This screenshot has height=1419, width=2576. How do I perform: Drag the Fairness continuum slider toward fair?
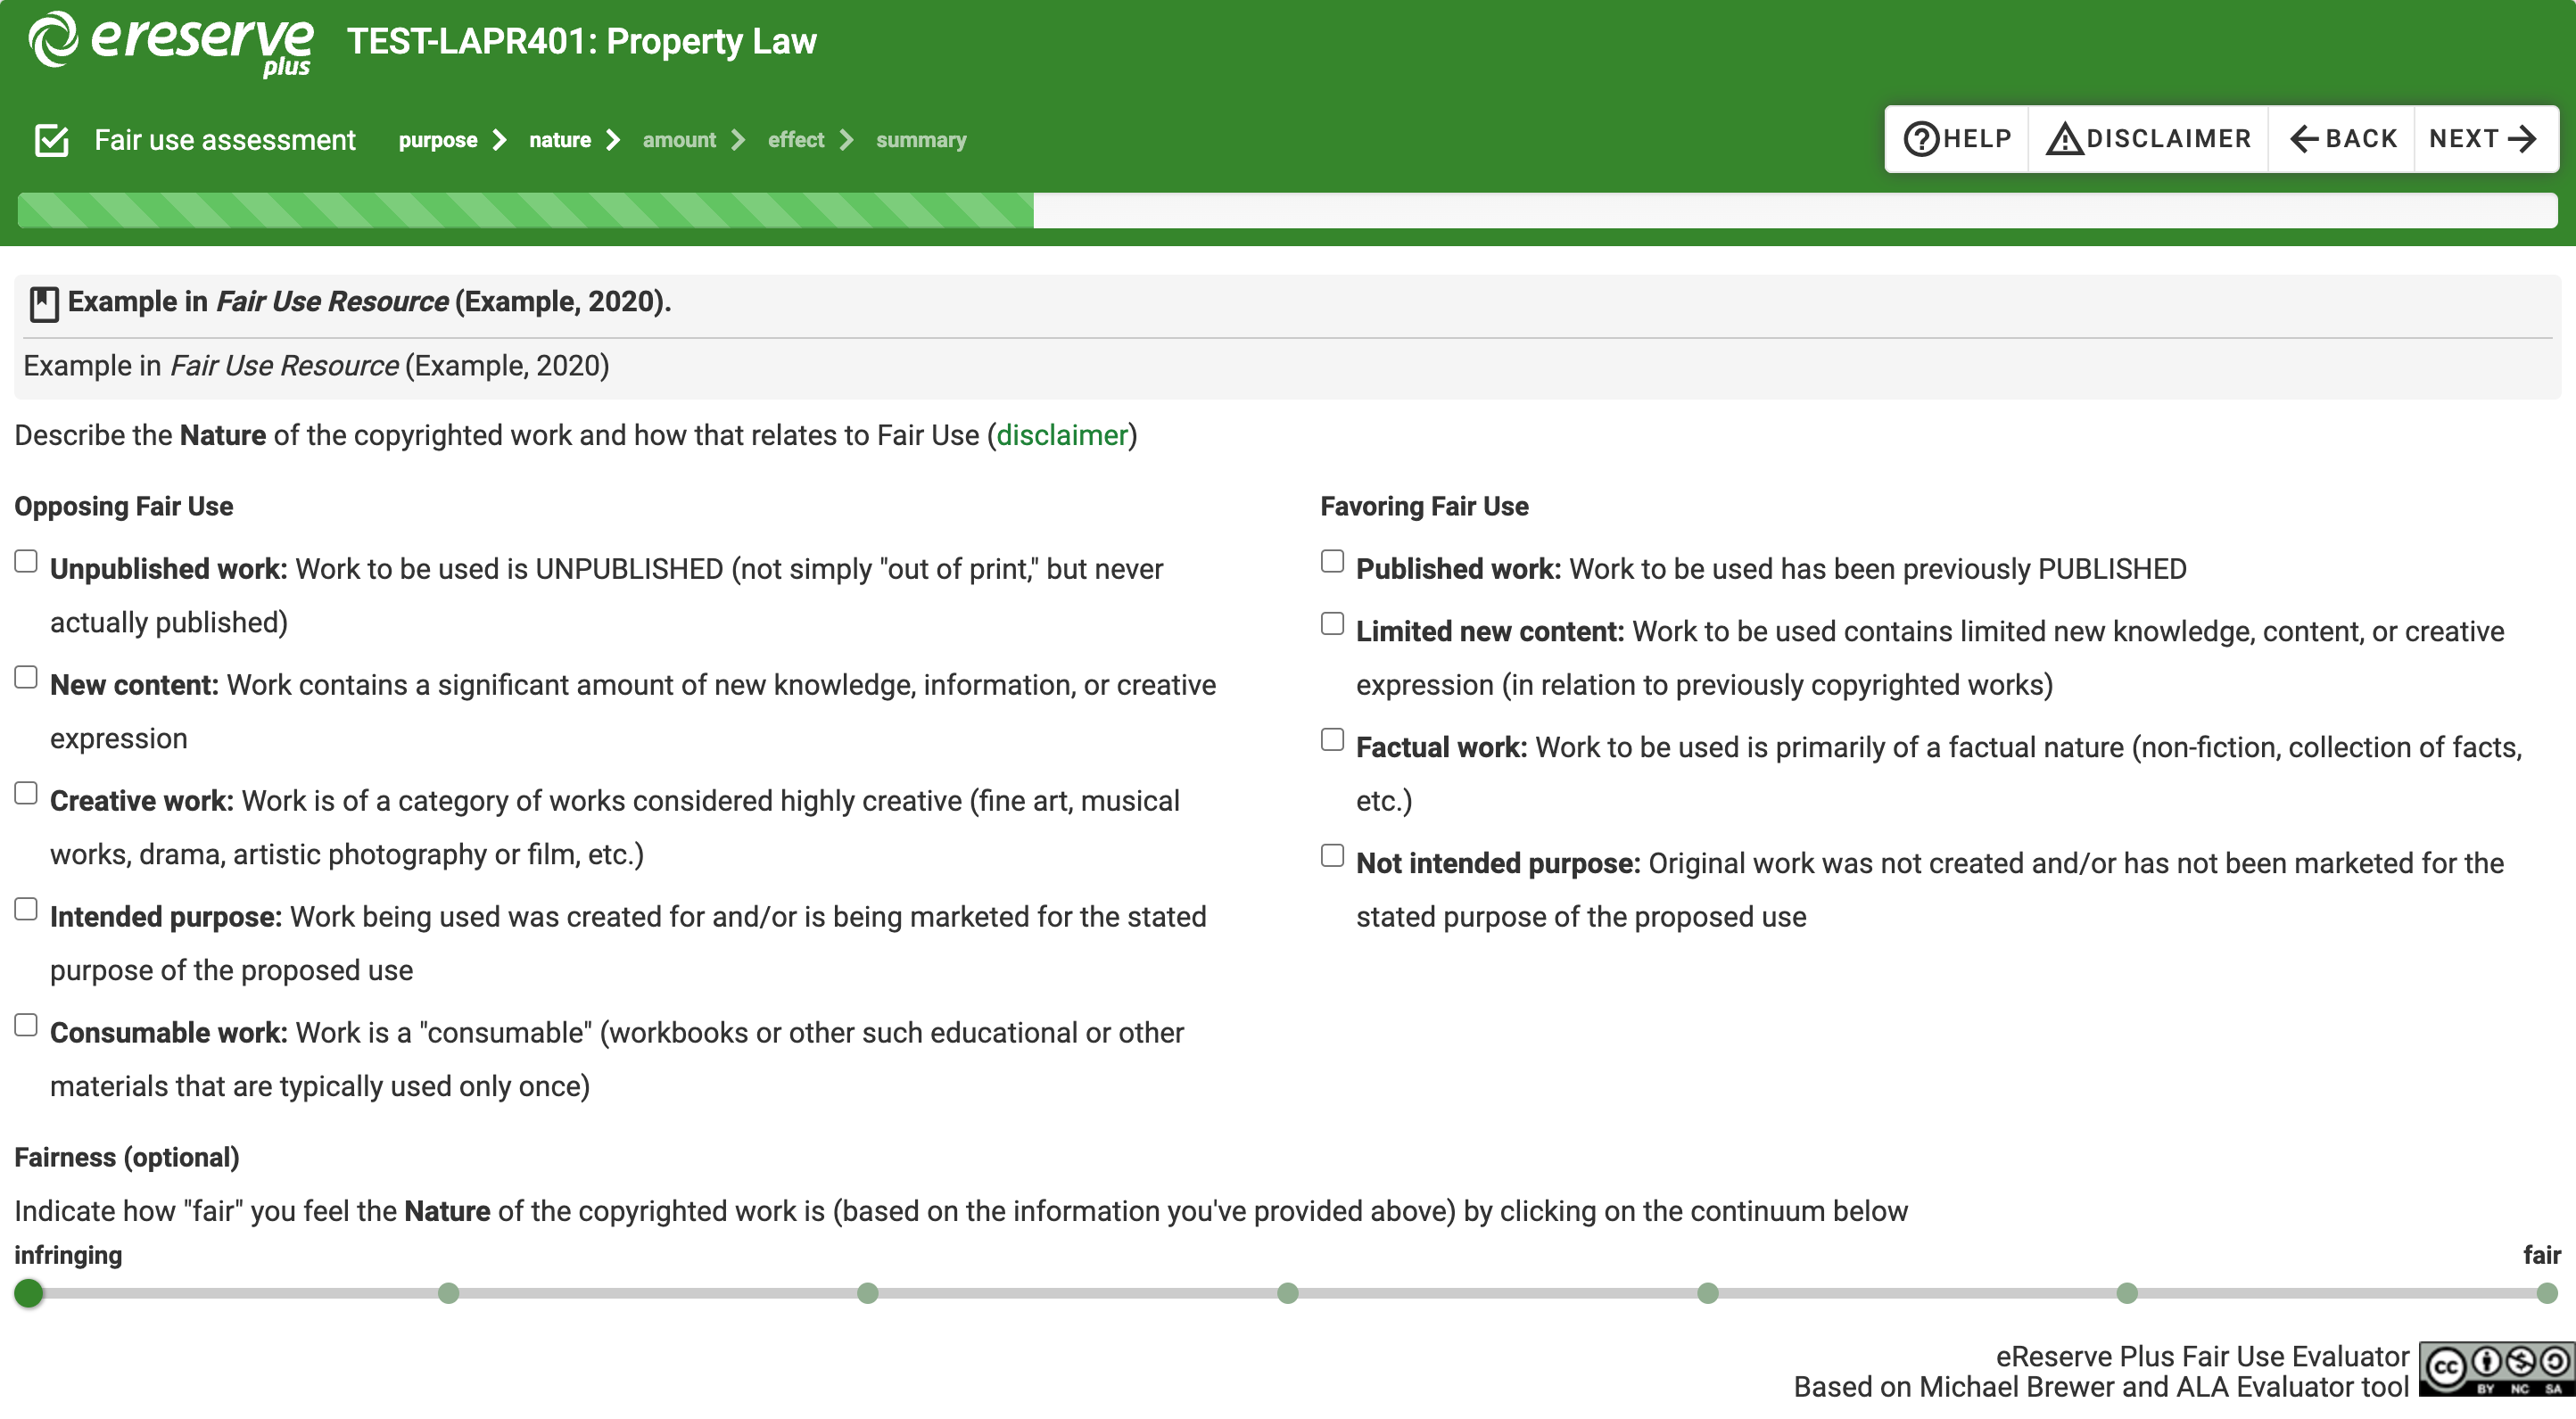click(x=2545, y=1290)
